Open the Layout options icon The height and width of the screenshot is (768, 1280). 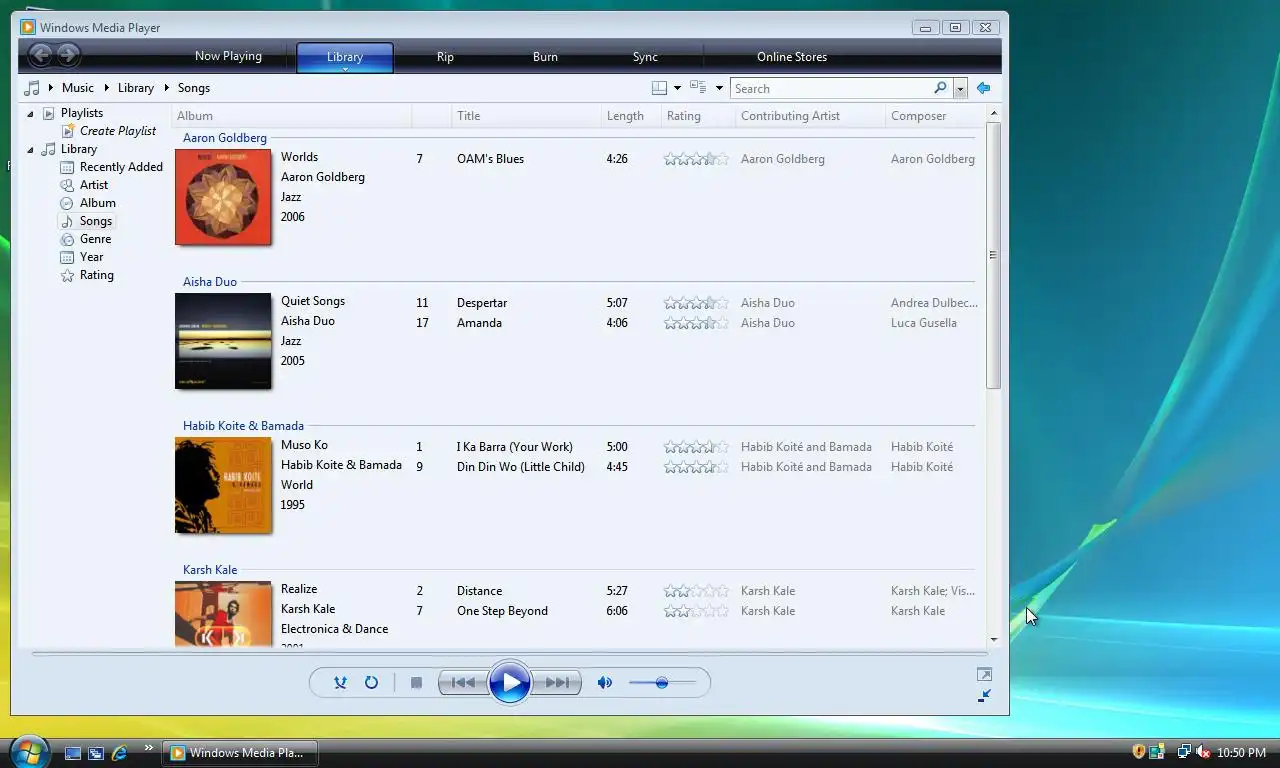(659, 88)
